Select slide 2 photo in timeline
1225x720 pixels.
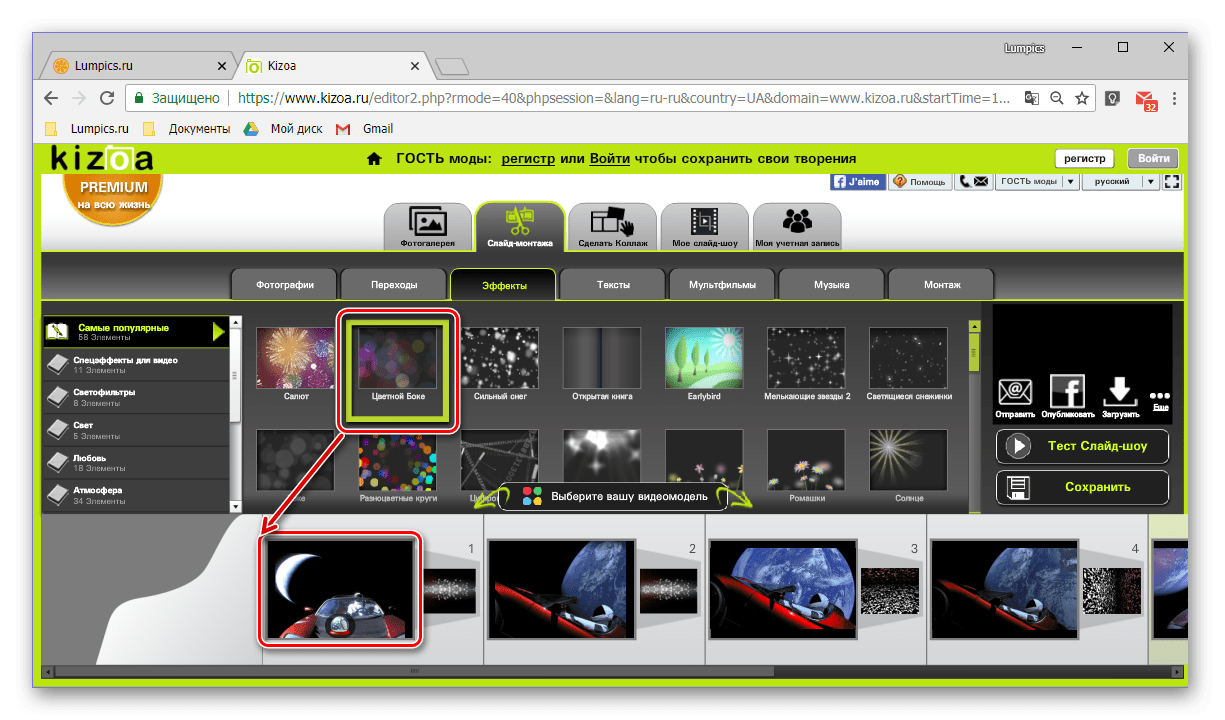pyautogui.click(x=561, y=590)
